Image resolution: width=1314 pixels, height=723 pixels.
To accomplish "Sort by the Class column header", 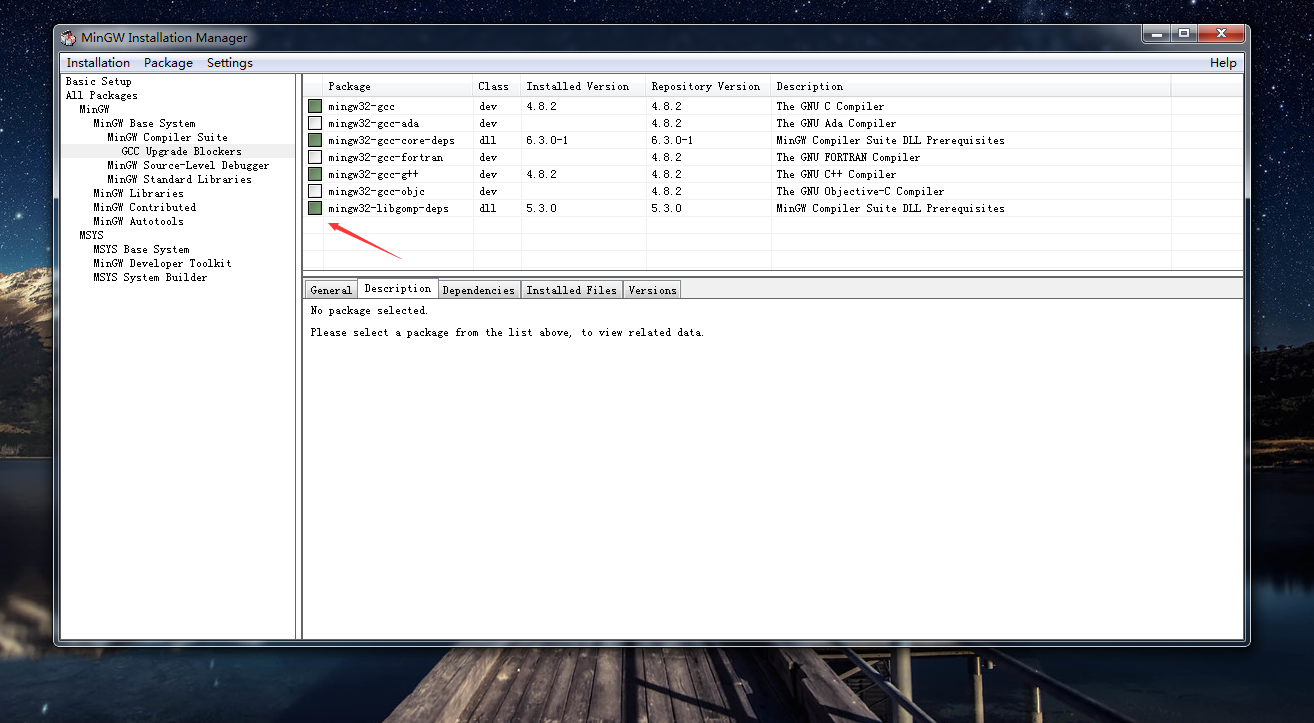I will pos(497,86).
